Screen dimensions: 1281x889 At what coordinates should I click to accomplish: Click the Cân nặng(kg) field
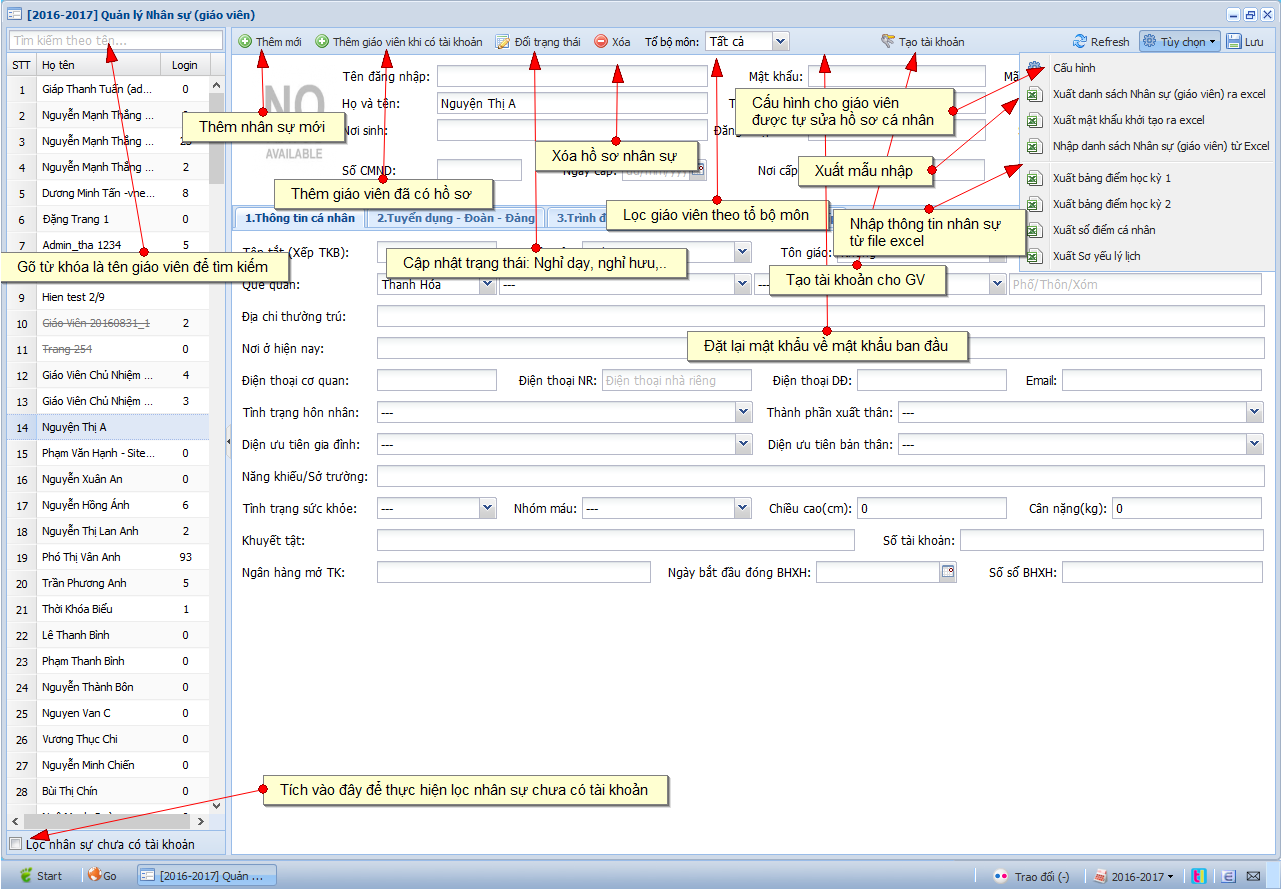pos(1188,508)
